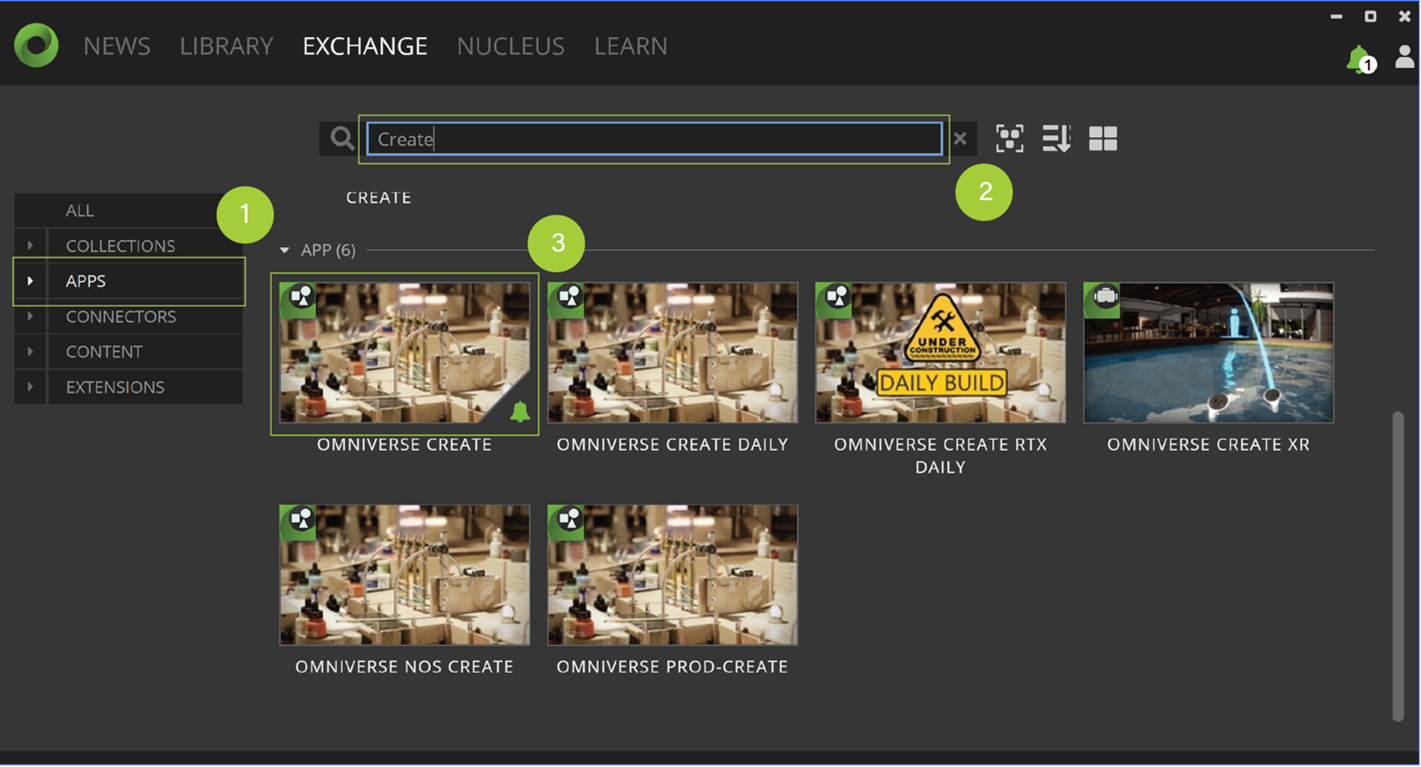Click the OMNIVERSE CREATE XR label
This screenshot has height=767, width=1421.
pos(1208,444)
